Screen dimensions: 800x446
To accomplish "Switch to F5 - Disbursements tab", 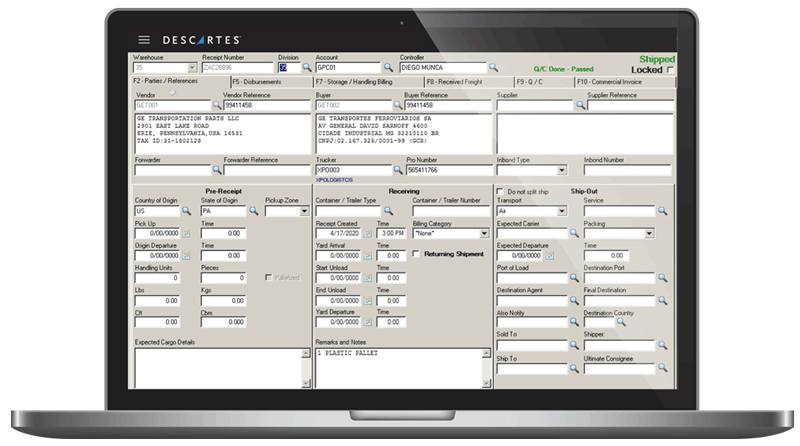I will [x=266, y=80].
